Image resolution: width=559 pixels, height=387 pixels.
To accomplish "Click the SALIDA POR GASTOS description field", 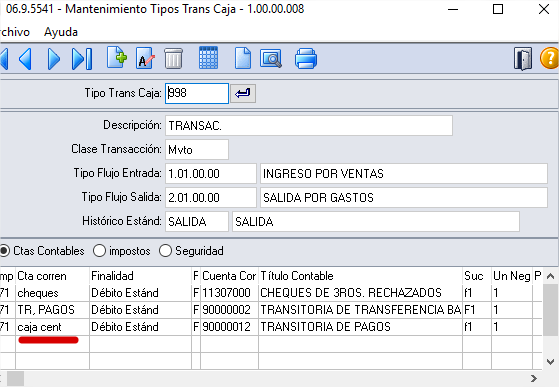I will pos(404,197).
